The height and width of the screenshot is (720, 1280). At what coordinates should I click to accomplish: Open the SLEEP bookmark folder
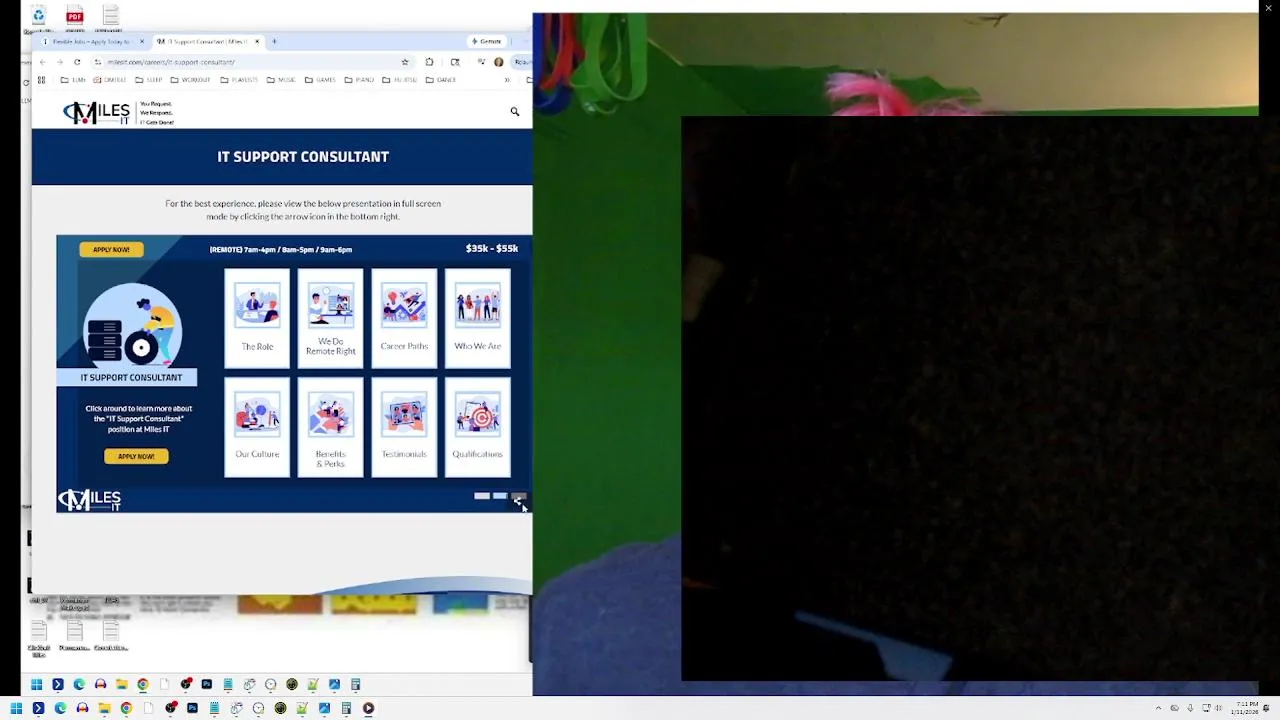point(148,80)
